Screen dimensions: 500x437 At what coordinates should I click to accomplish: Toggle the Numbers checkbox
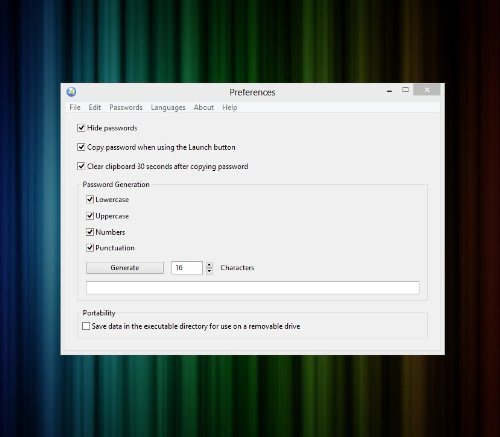pos(90,232)
